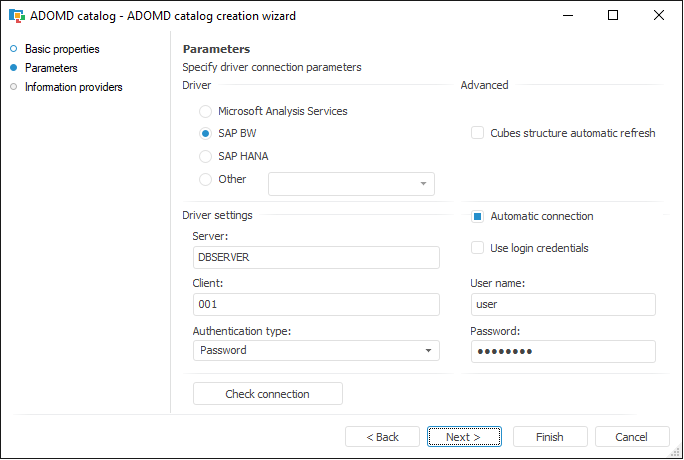Open the Other driver dropdown list

click(423, 184)
